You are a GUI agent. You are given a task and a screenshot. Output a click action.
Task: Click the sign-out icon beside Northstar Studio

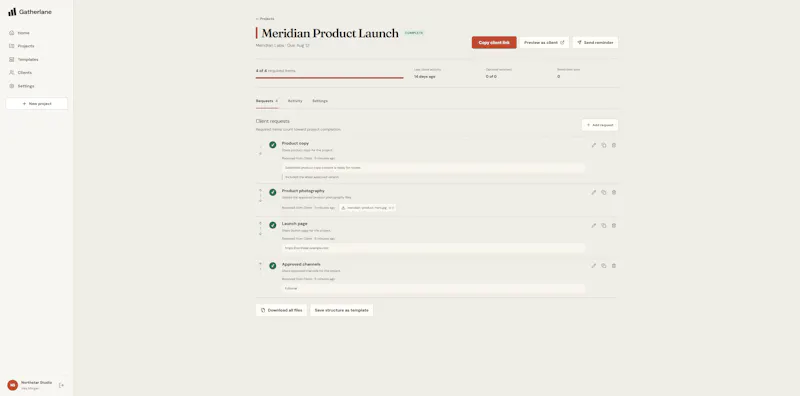tap(61, 385)
